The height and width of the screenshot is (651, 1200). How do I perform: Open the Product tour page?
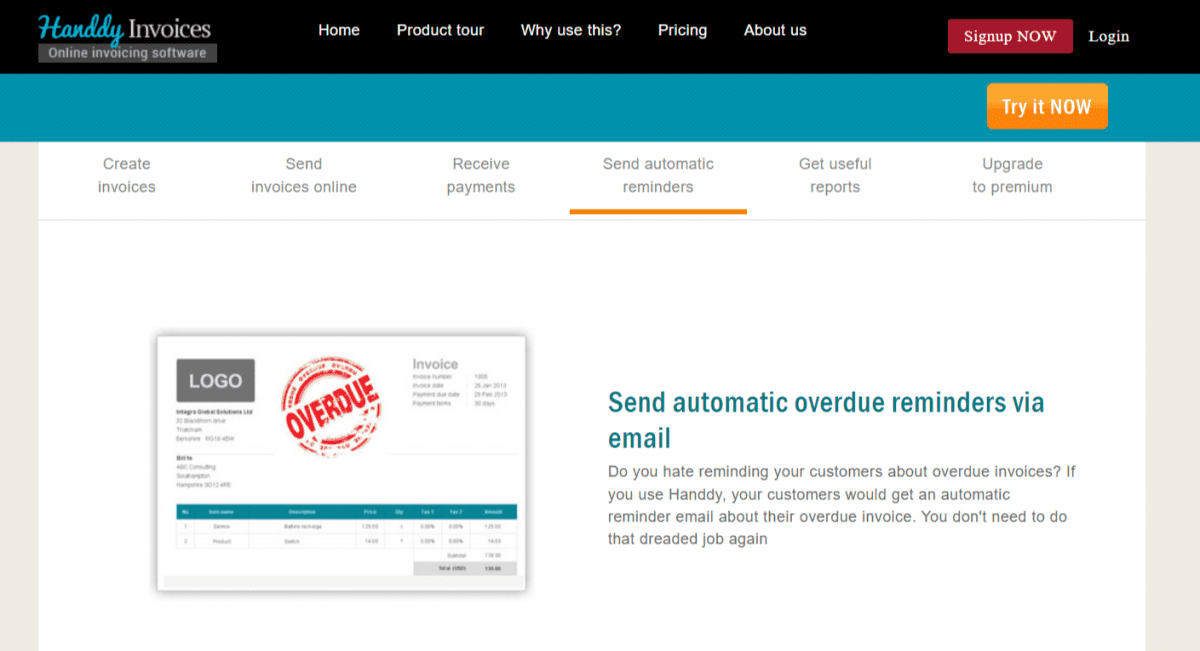(440, 30)
